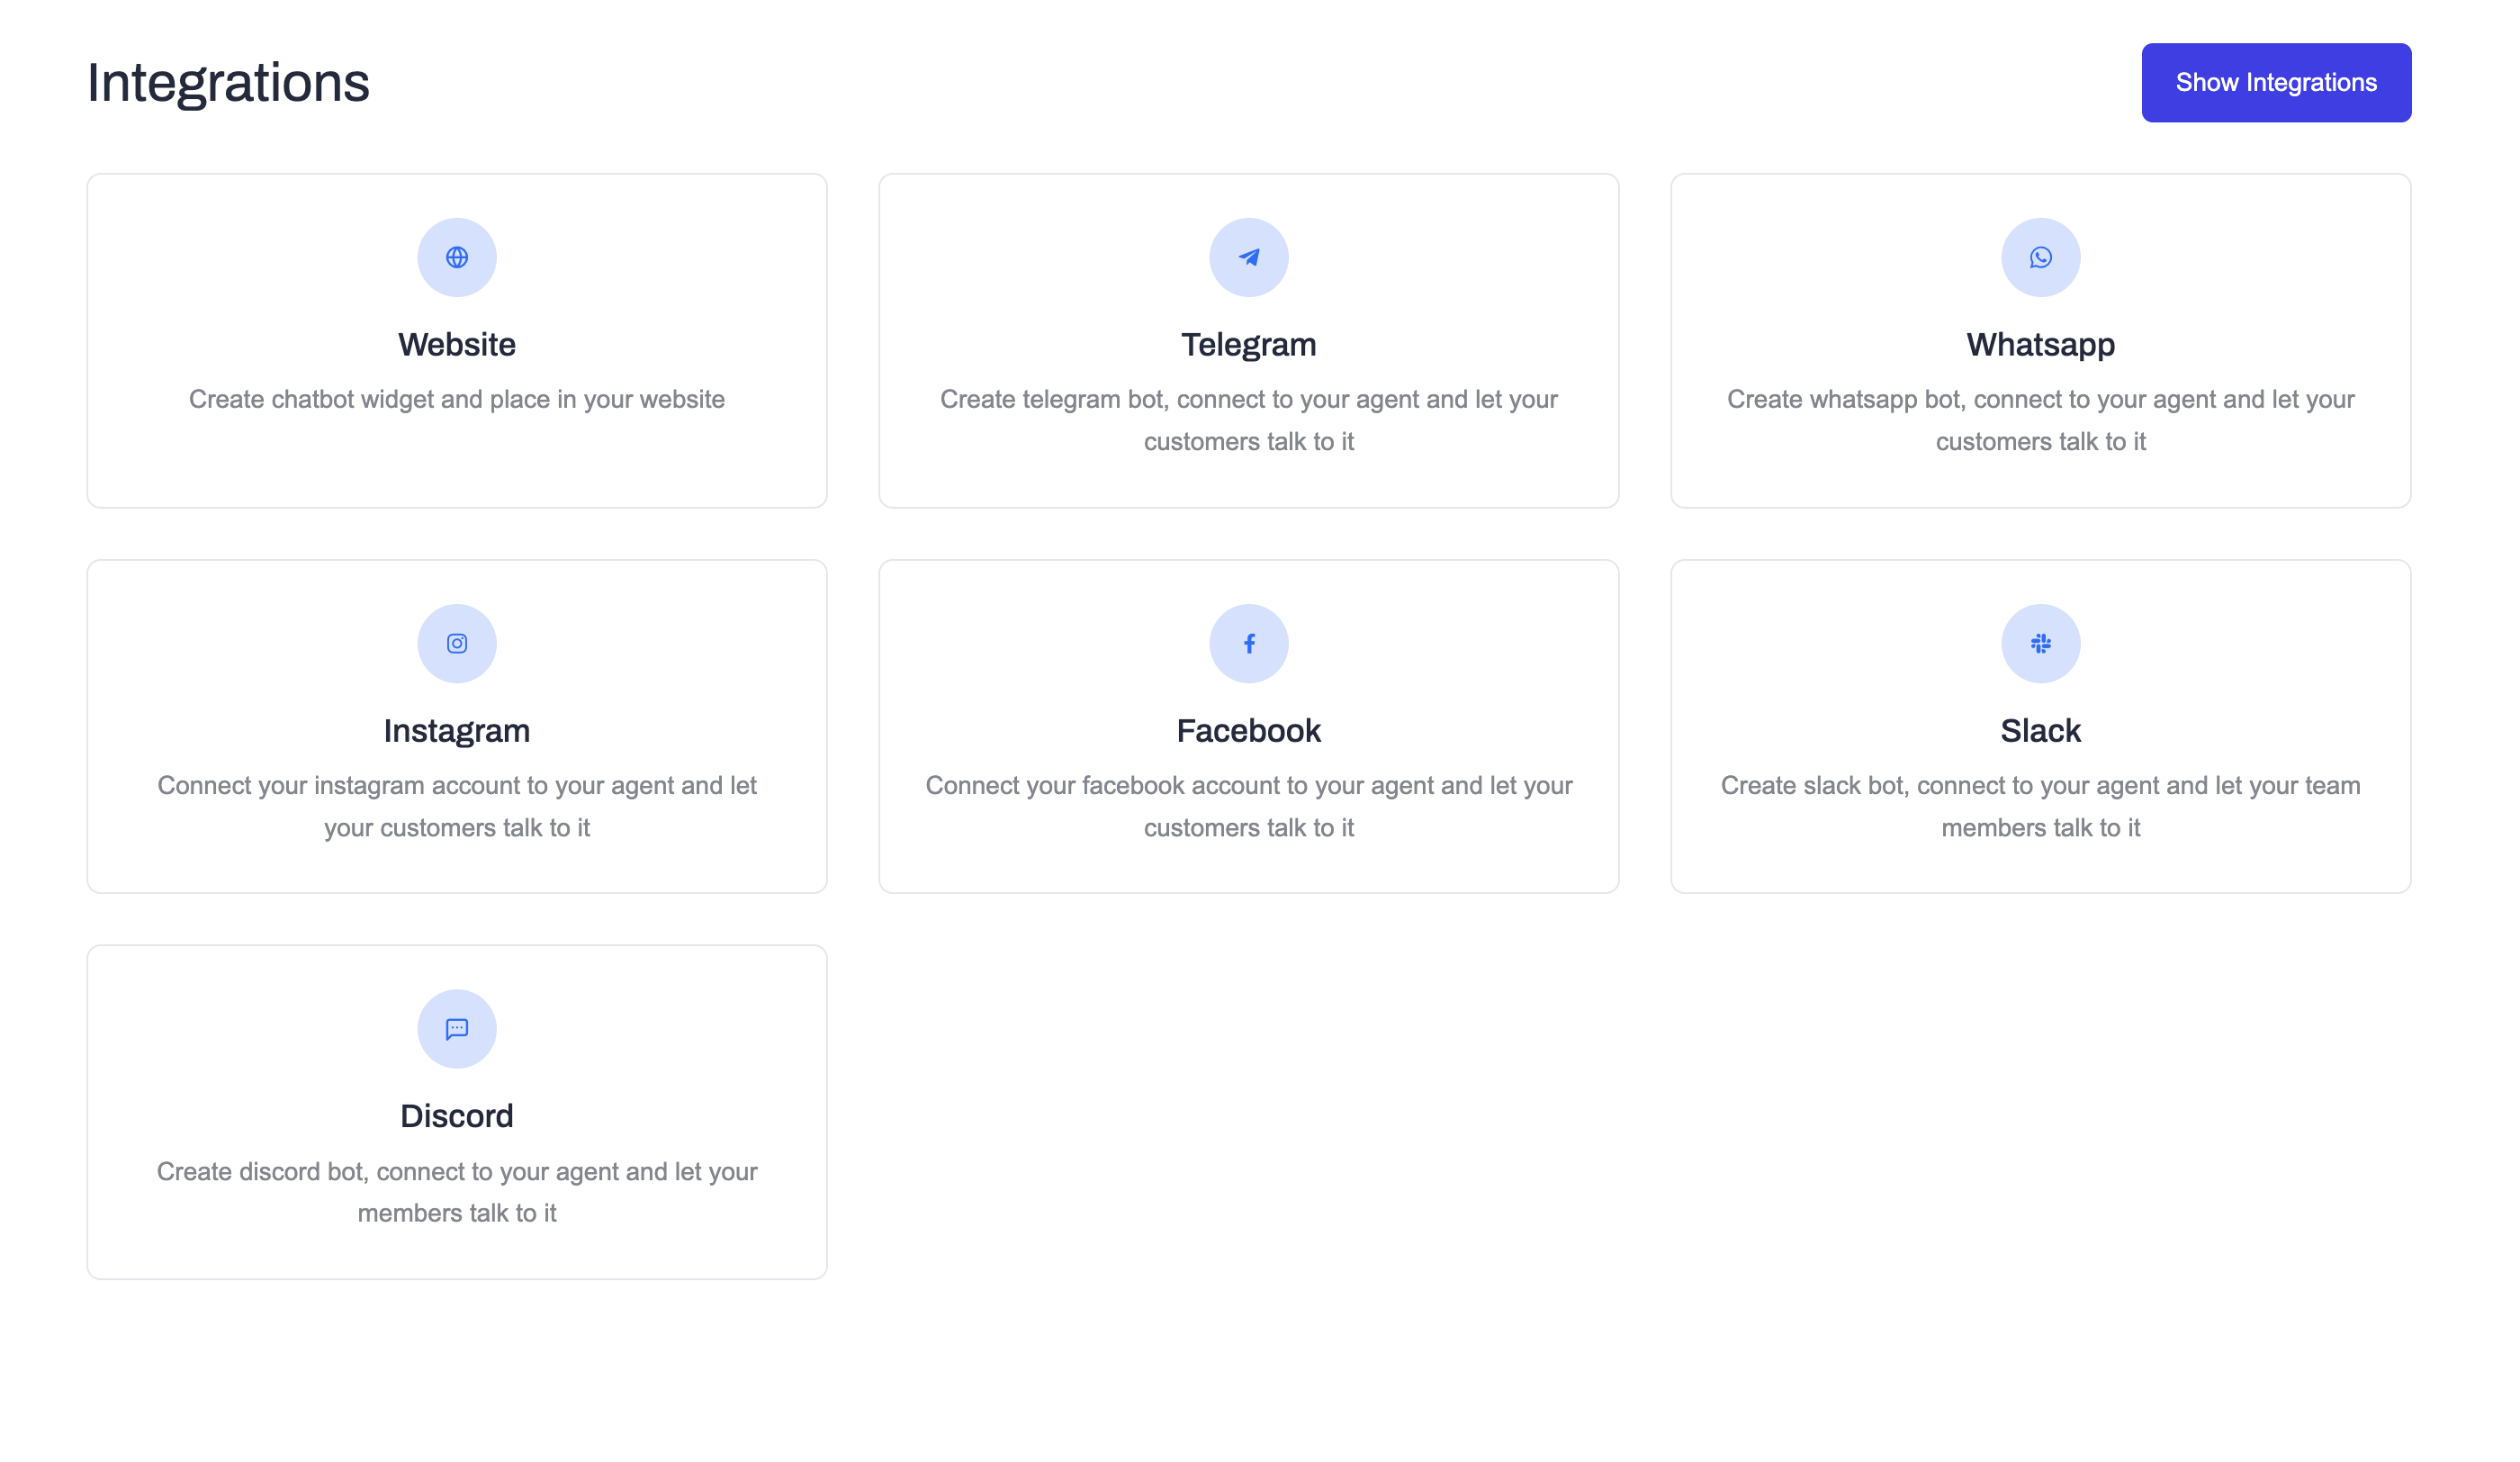Click the Website card title text
The image size is (2520, 1462).
click(x=456, y=344)
